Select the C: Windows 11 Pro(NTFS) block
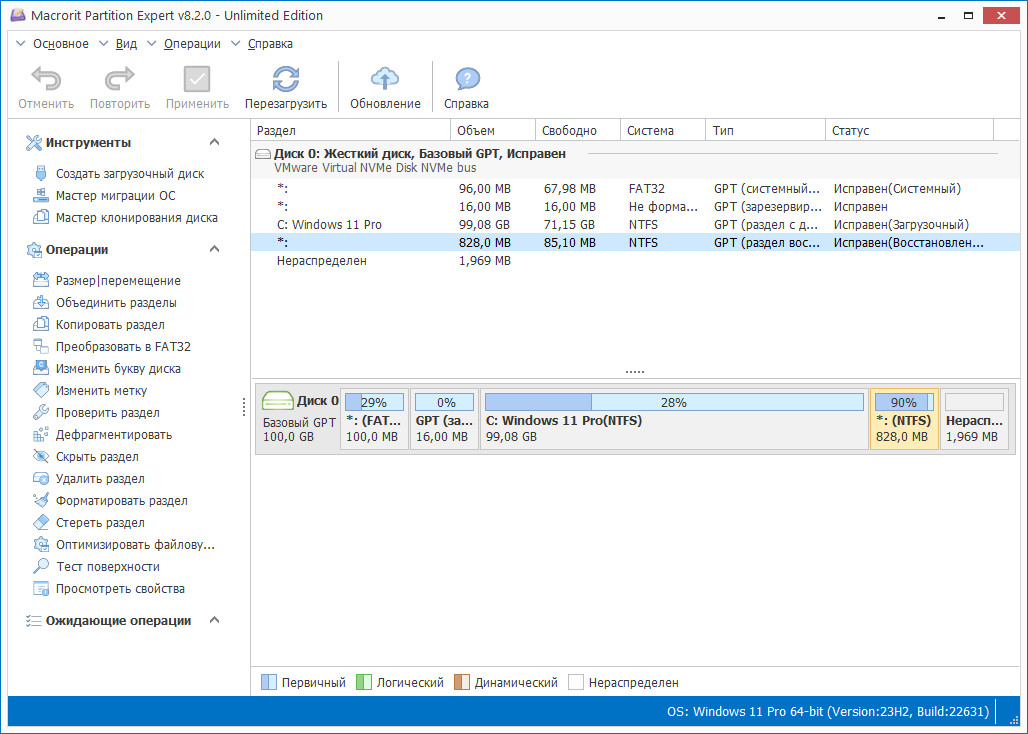The height and width of the screenshot is (734, 1028). [x=675, y=419]
